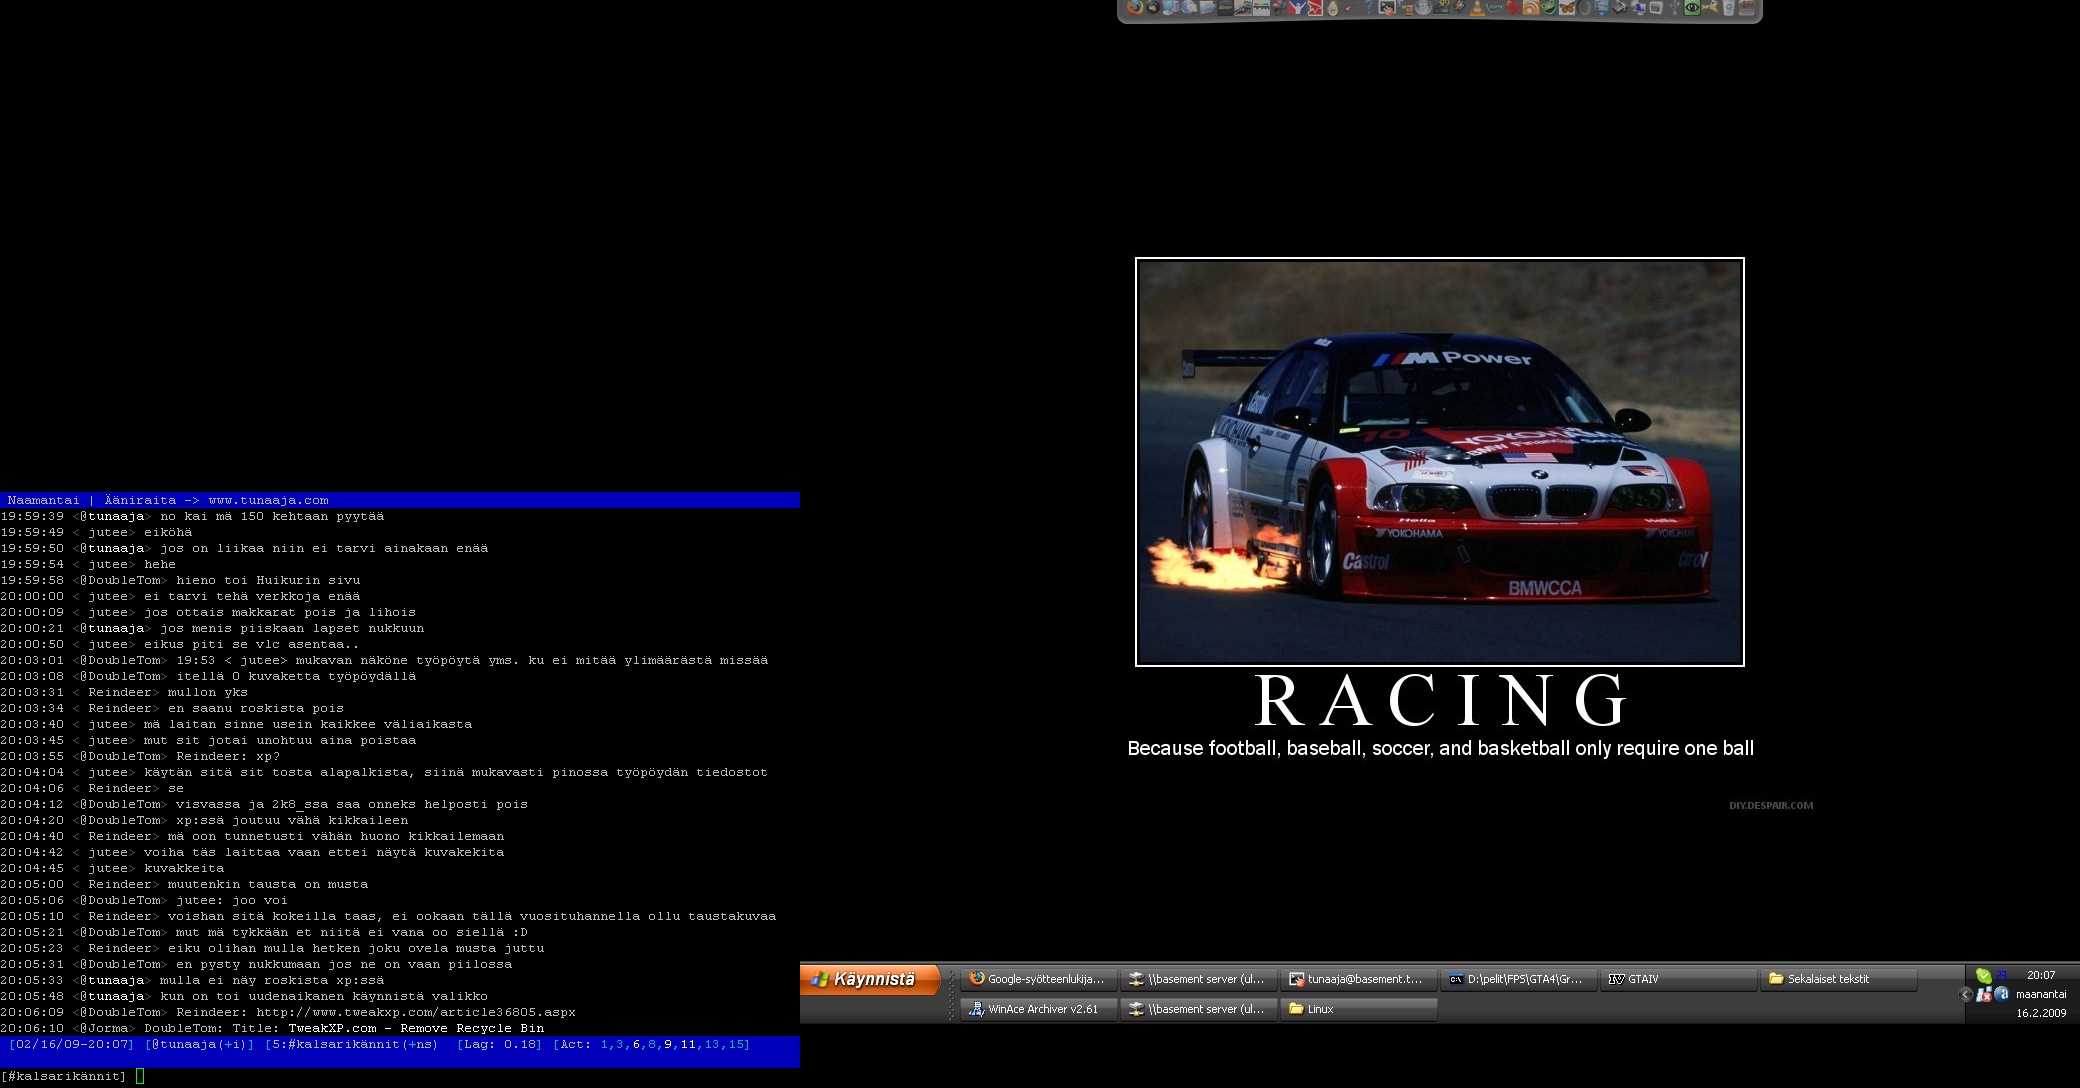Switch to tunaaja@basement terminal window
Image resolution: width=2080 pixels, height=1088 pixels.
1358,979
